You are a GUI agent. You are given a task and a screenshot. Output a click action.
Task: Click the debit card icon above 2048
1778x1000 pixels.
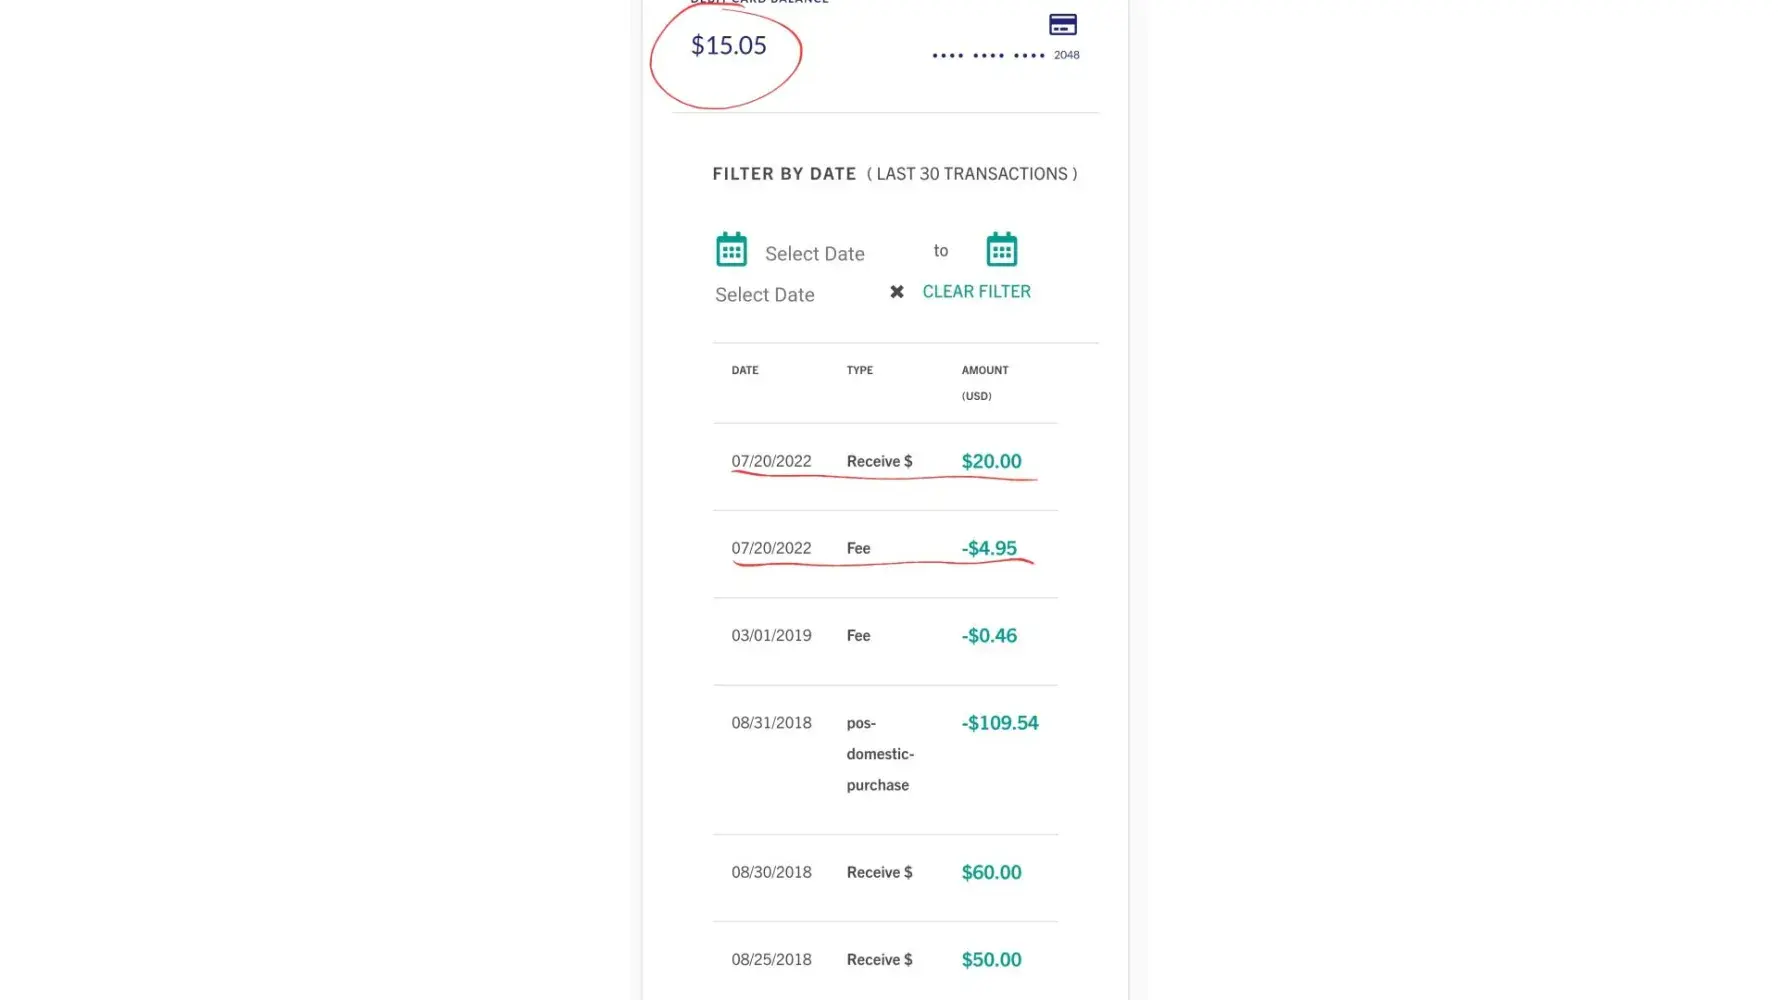1062,25
